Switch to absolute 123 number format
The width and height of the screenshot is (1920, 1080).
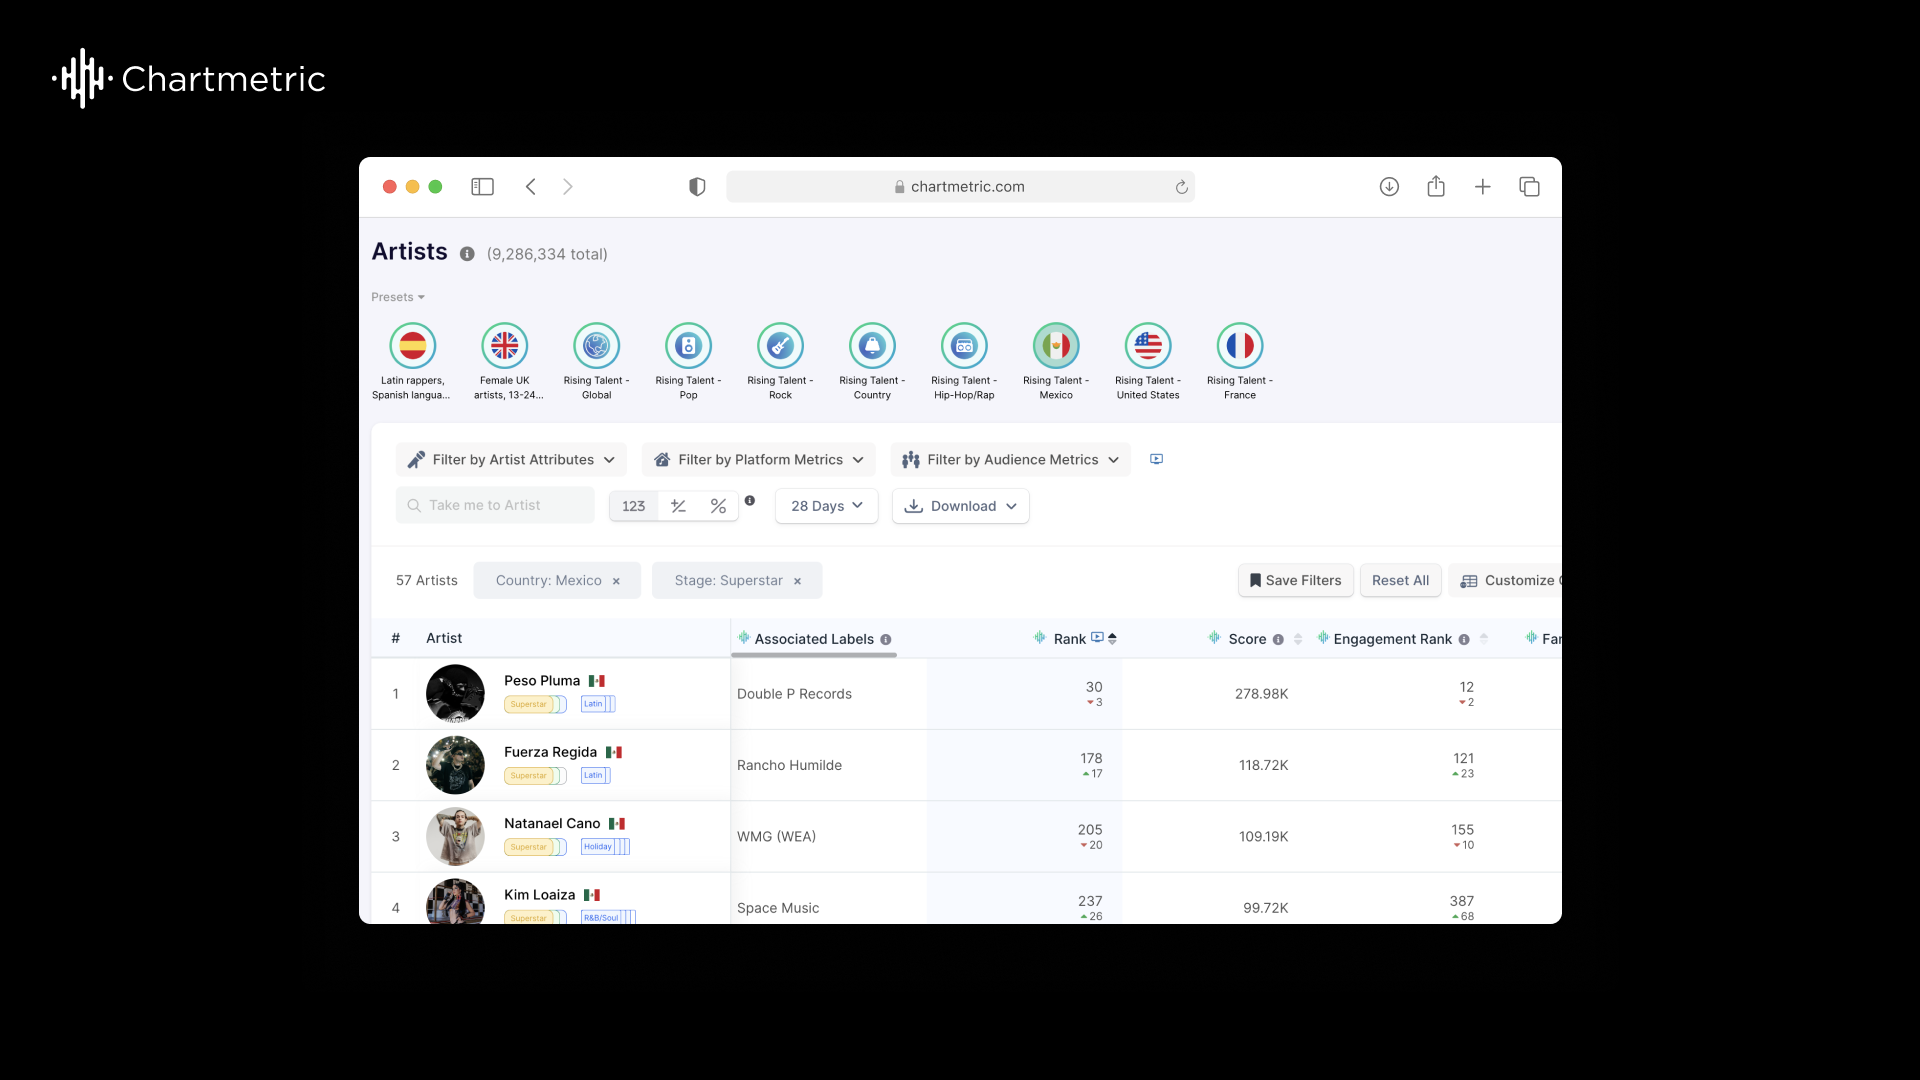pyautogui.click(x=634, y=506)
